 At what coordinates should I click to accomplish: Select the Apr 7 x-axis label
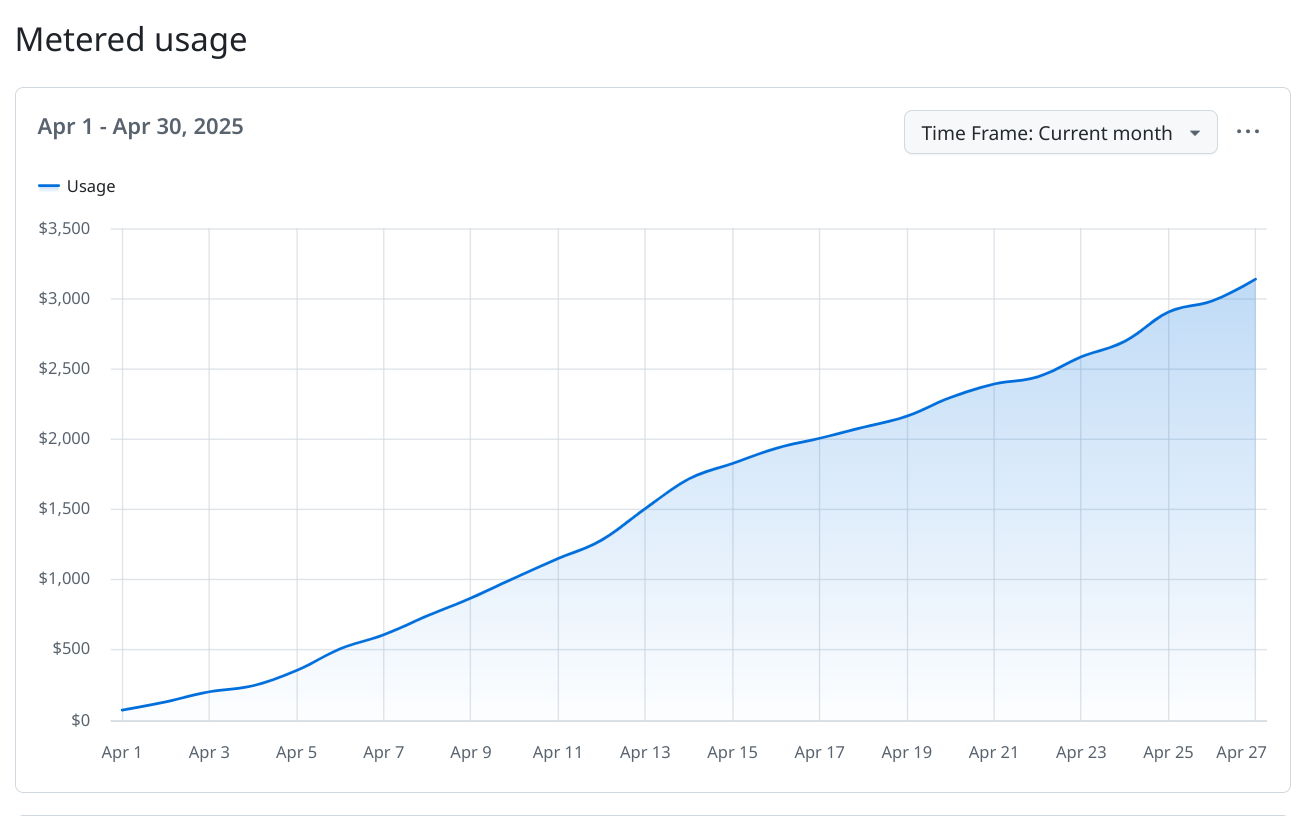(x=384, y=752)
